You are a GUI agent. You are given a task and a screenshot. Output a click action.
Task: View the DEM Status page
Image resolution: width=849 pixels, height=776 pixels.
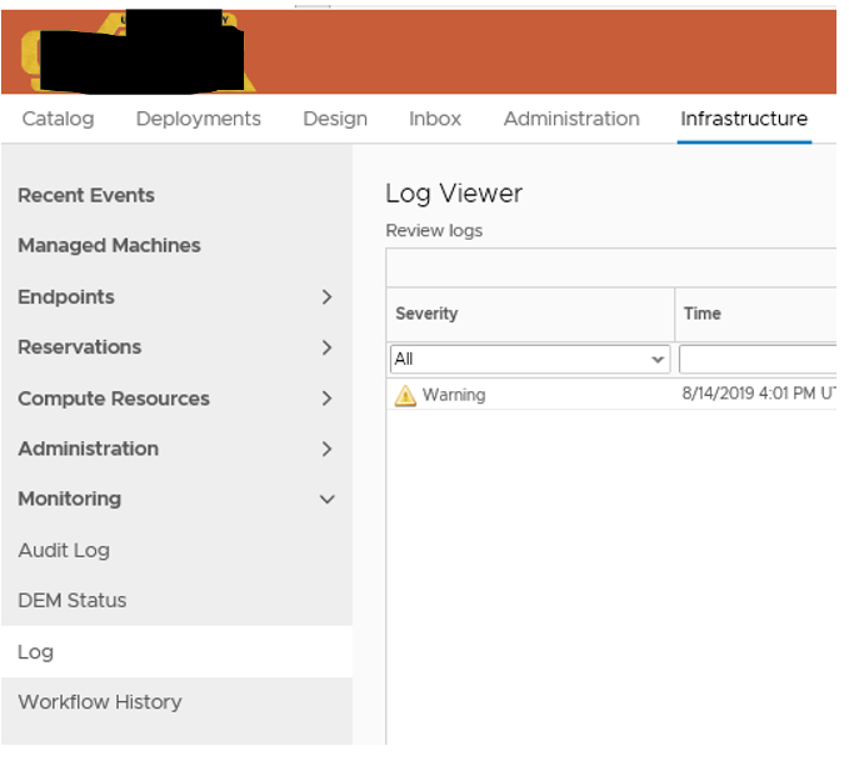pos(72,601)
